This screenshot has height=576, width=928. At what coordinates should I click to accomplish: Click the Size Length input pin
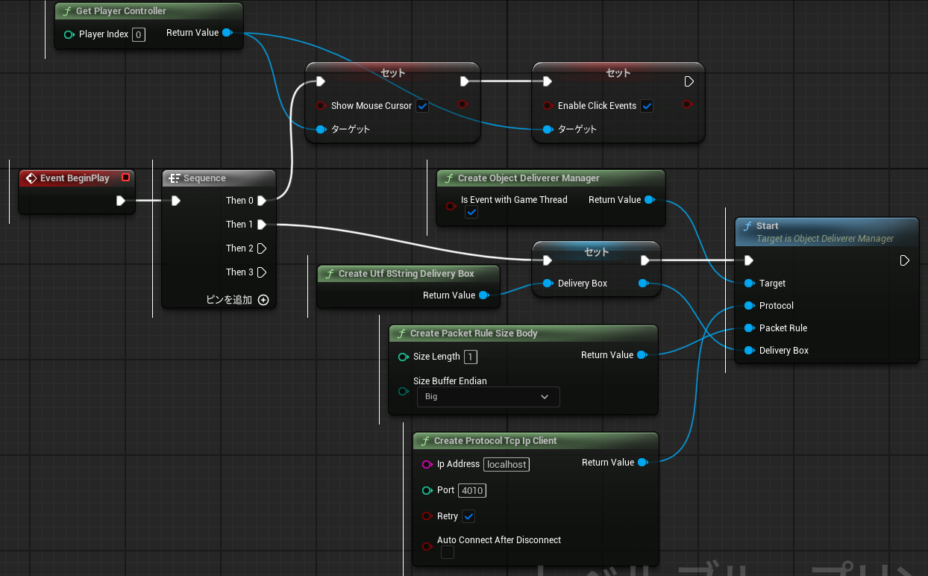pyautogui.click(x=403, y=356)
